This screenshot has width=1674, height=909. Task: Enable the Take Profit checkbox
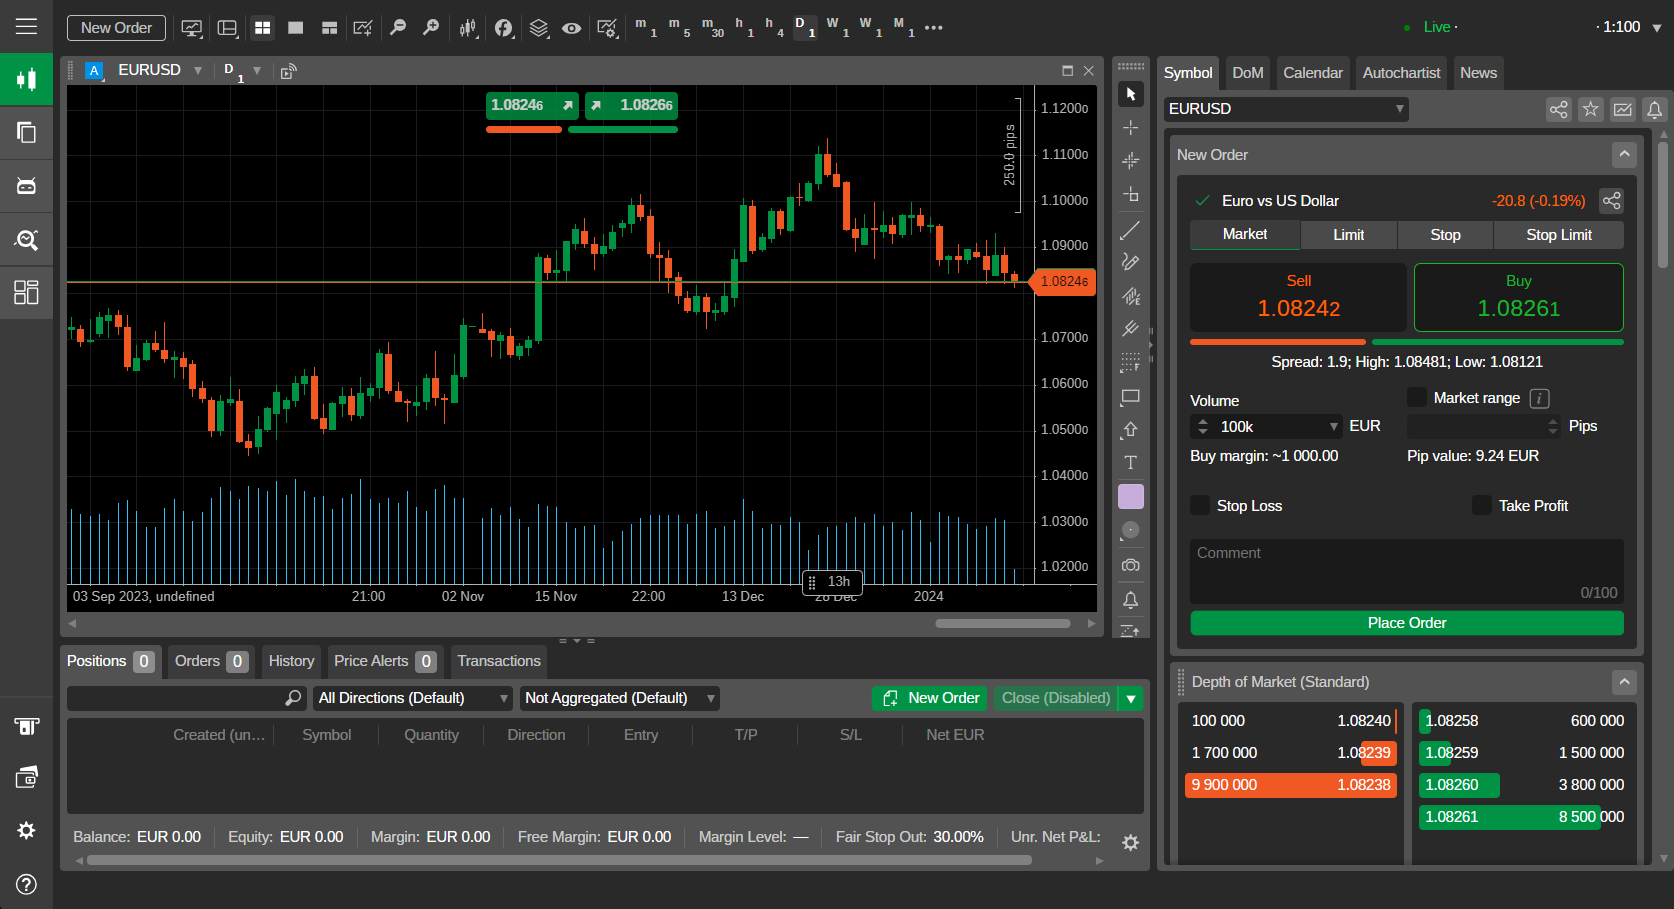click(x=1482, y=506)
